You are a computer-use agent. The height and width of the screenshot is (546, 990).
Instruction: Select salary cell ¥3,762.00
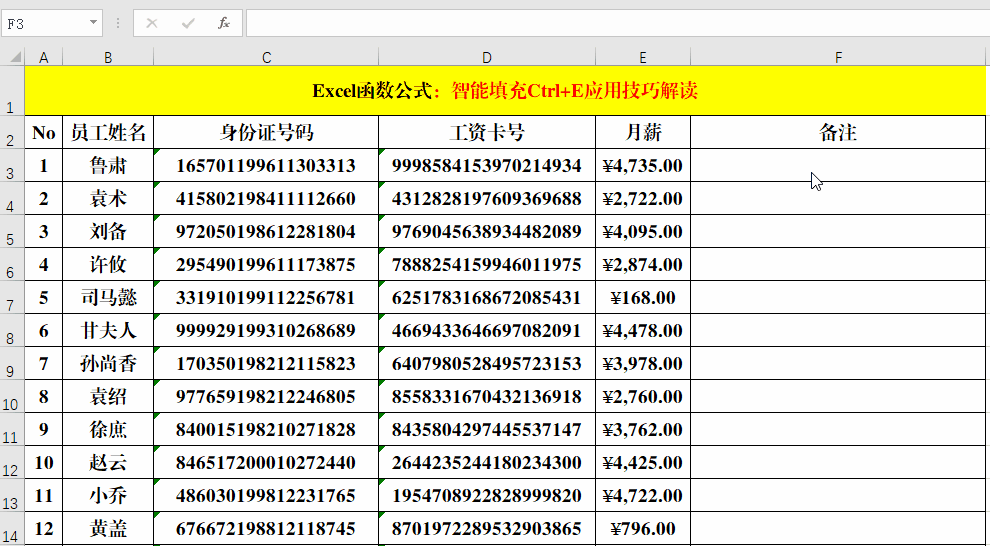643,429
